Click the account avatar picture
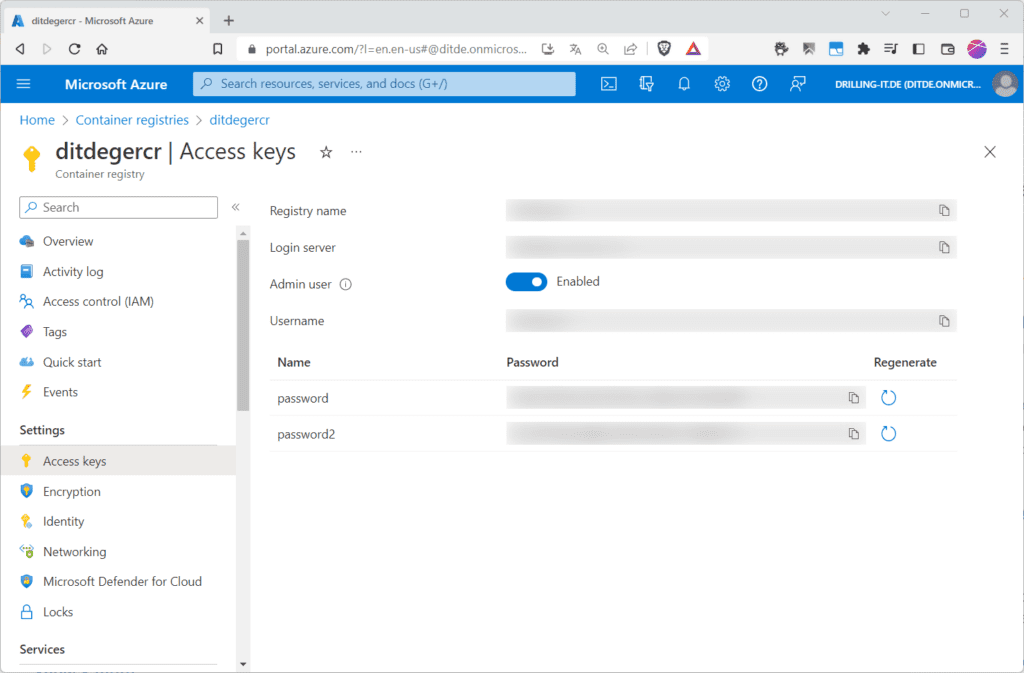1024x673 pixels. tap(1004, 84)
